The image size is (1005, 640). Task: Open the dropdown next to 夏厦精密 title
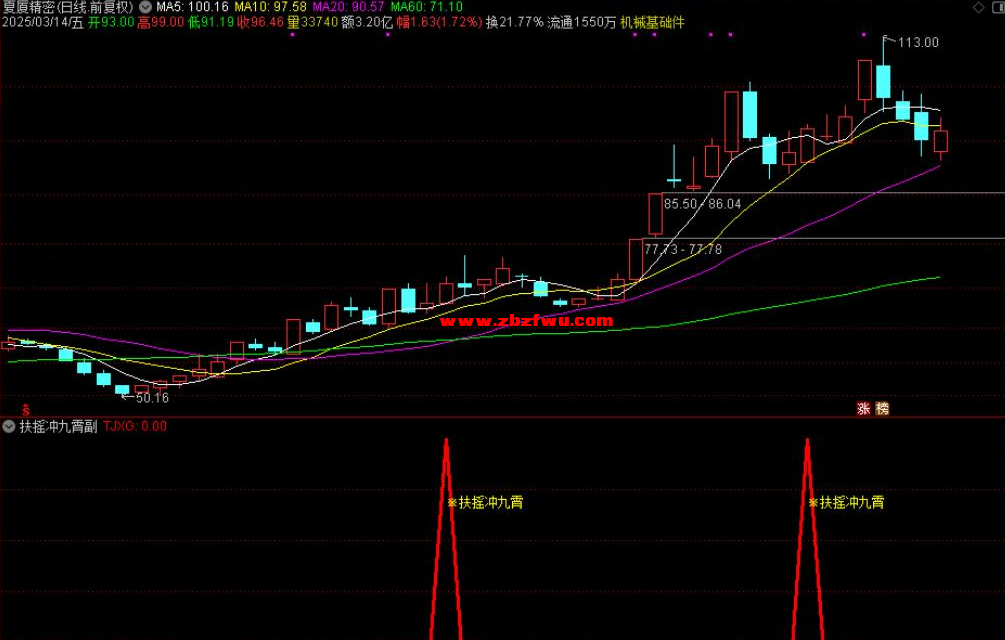pos(146,7)
